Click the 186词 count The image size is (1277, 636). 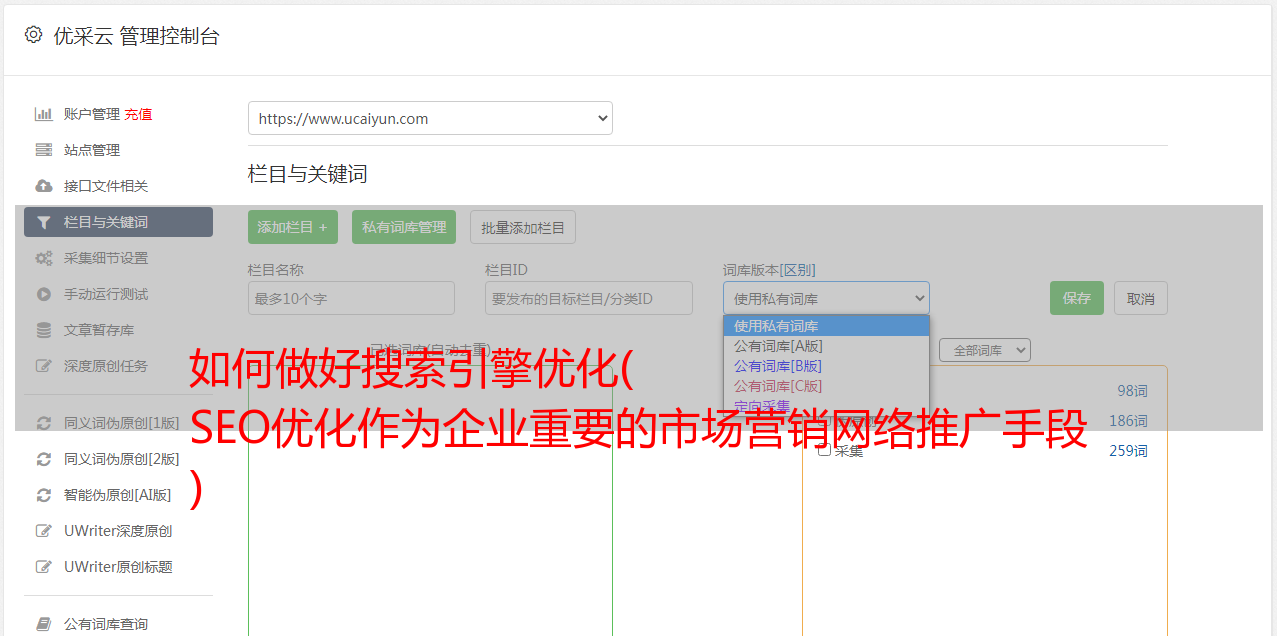click(1128, 421)
